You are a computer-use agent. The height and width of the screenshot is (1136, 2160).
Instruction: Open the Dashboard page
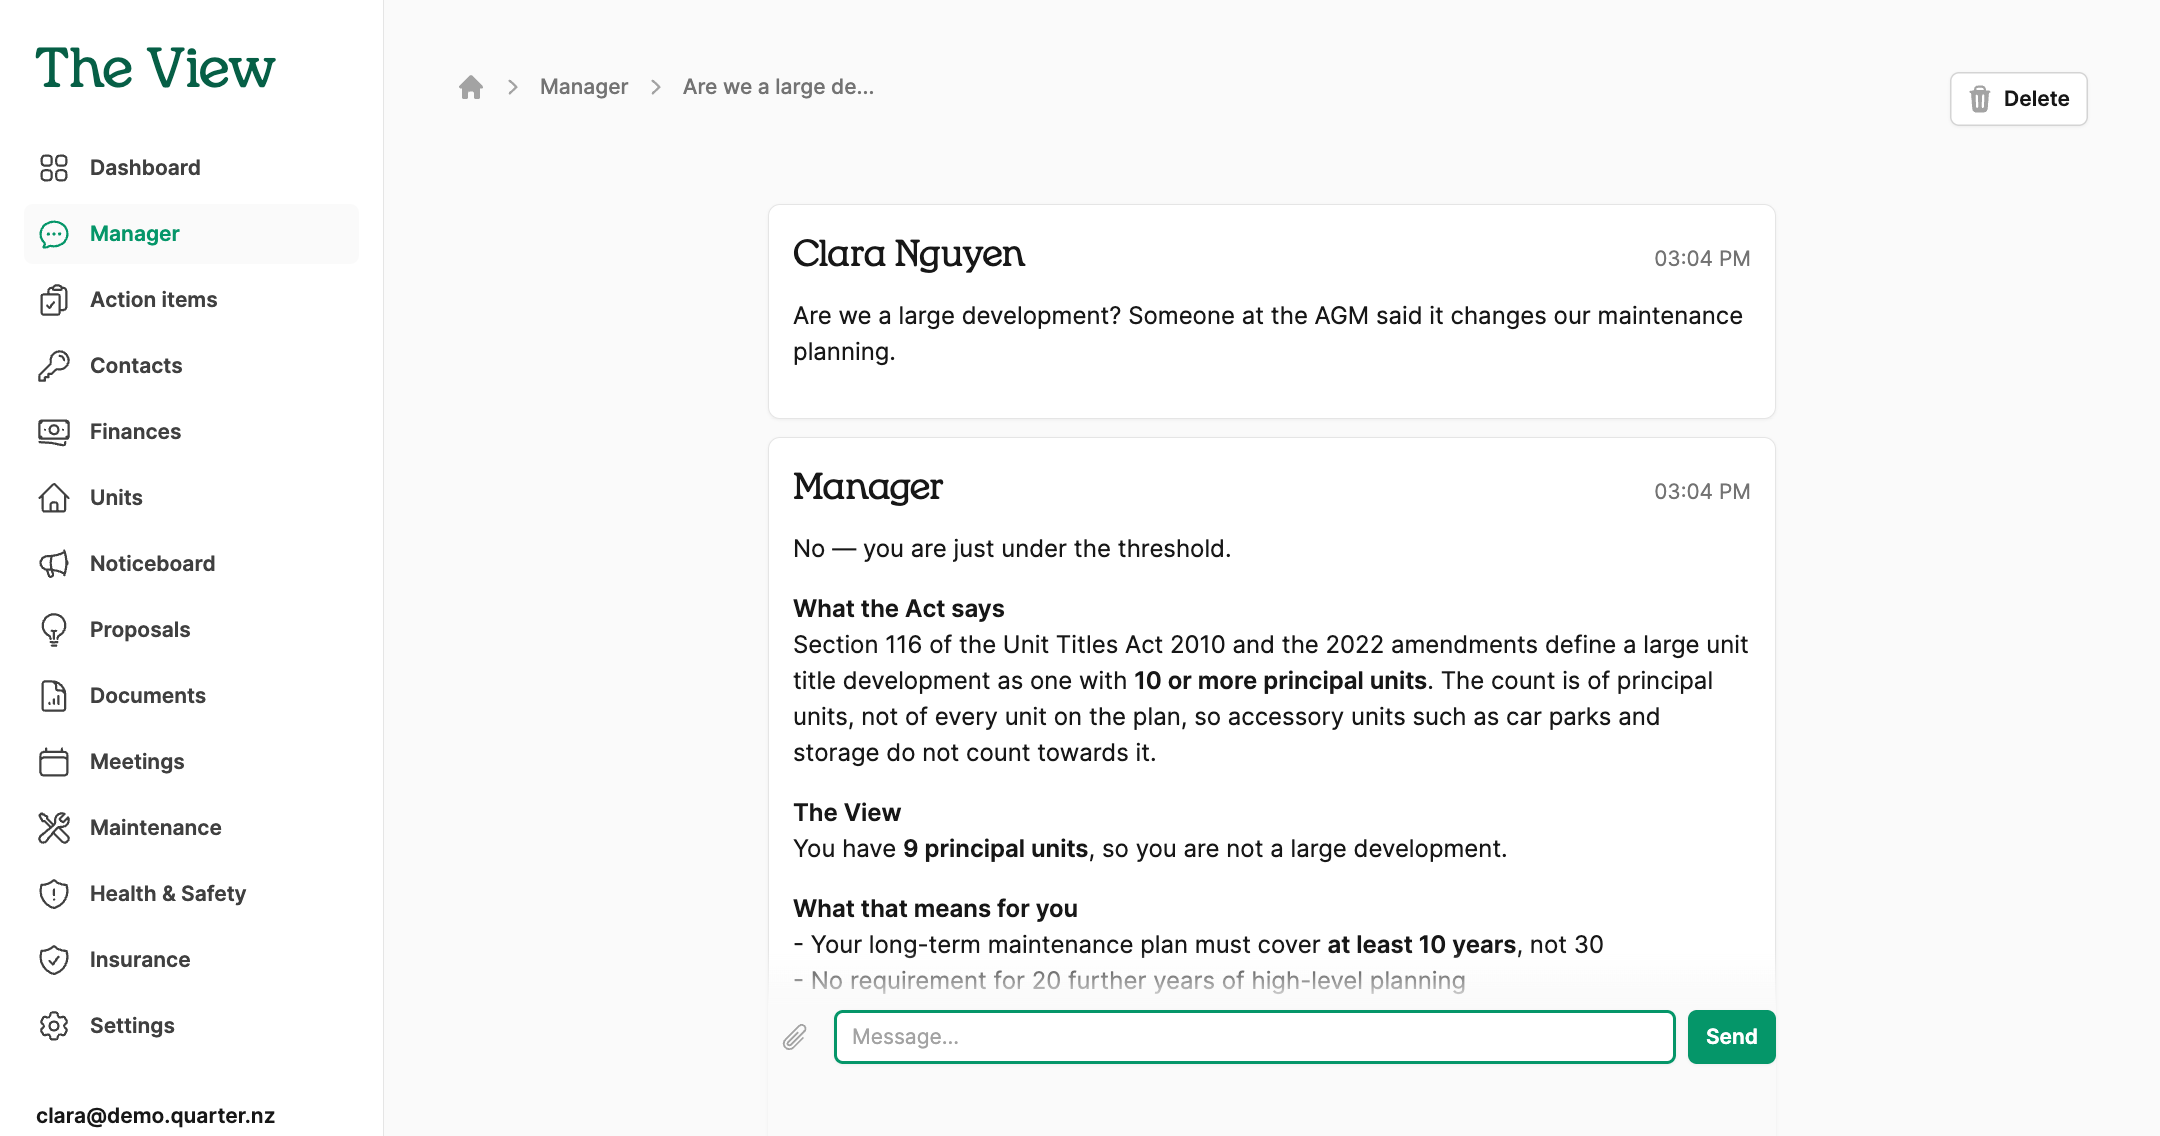[x=191, y=168]
